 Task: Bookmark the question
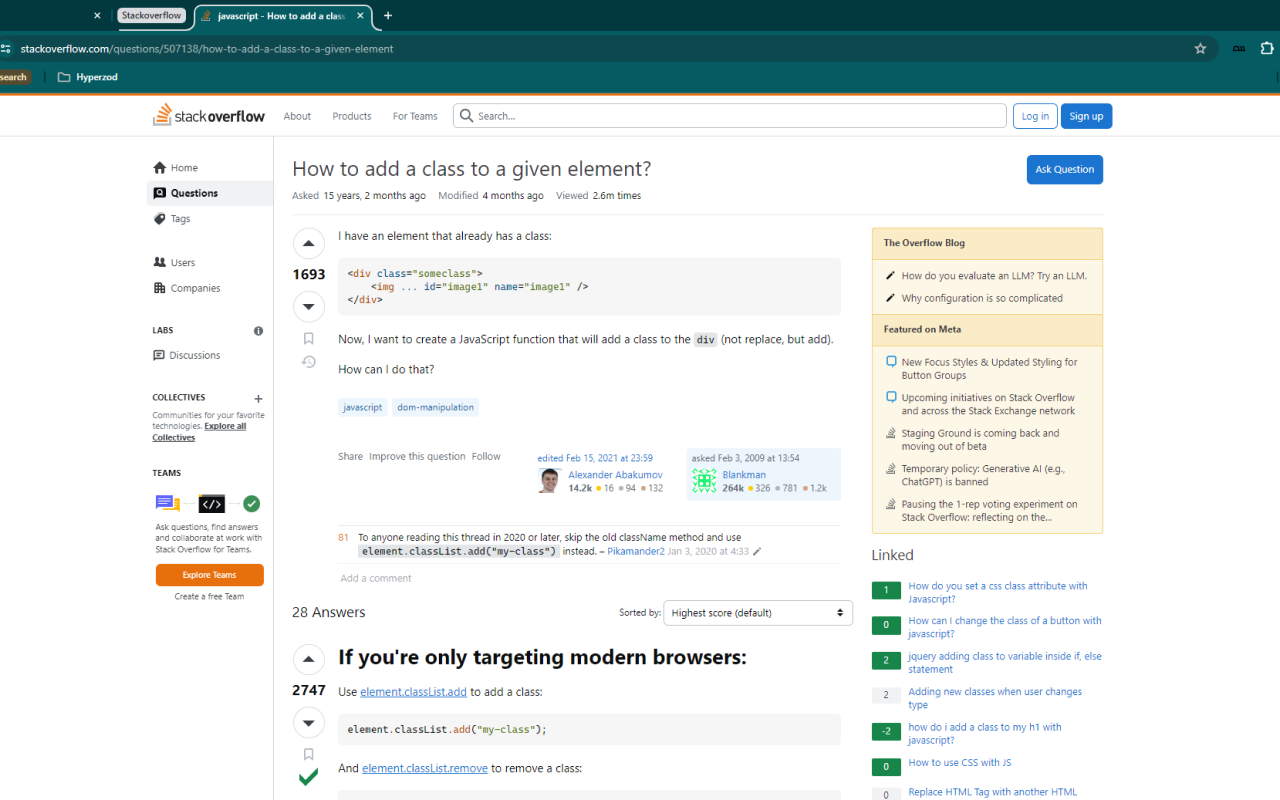(308, 339)
